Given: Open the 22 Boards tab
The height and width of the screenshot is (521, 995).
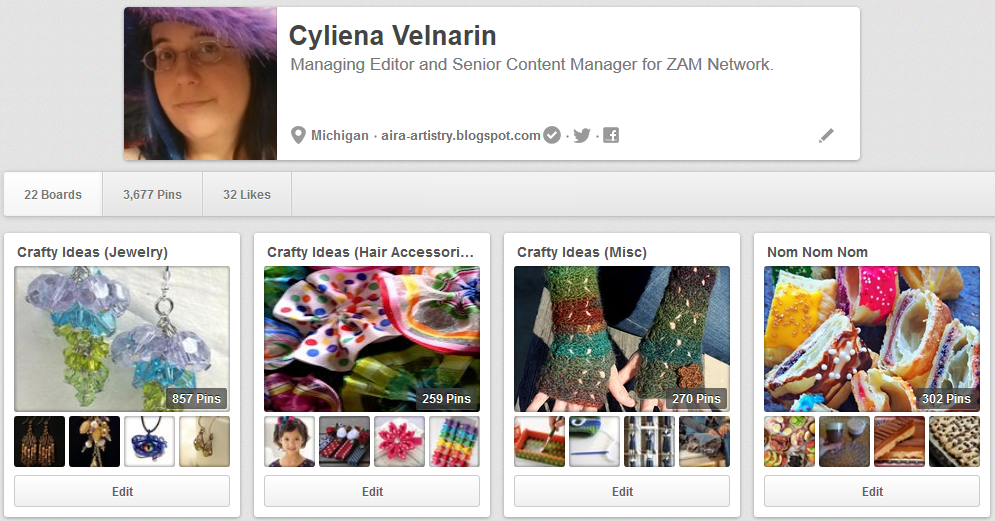Looking at the screenshot, I should [x=53, y=194].
